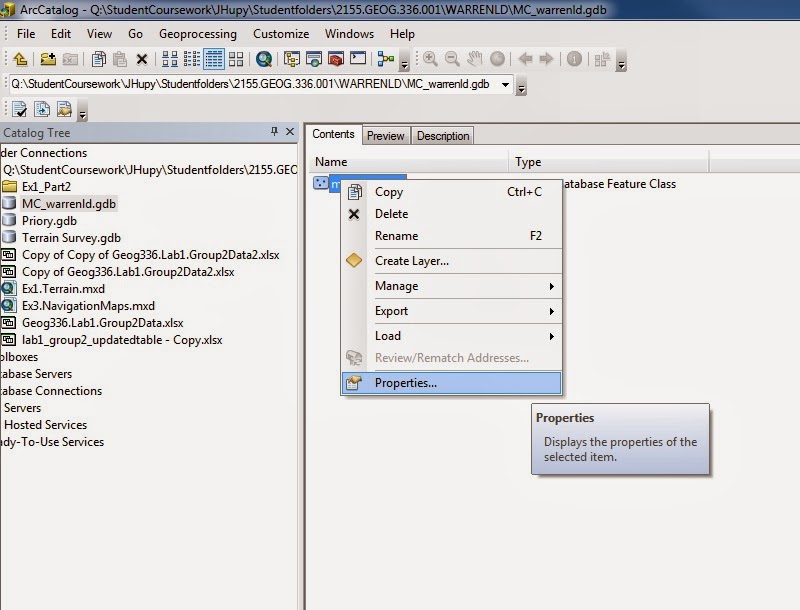The image size is (800, 610).
Task: Open Location toolbar options dropdown
Action: 521,85
